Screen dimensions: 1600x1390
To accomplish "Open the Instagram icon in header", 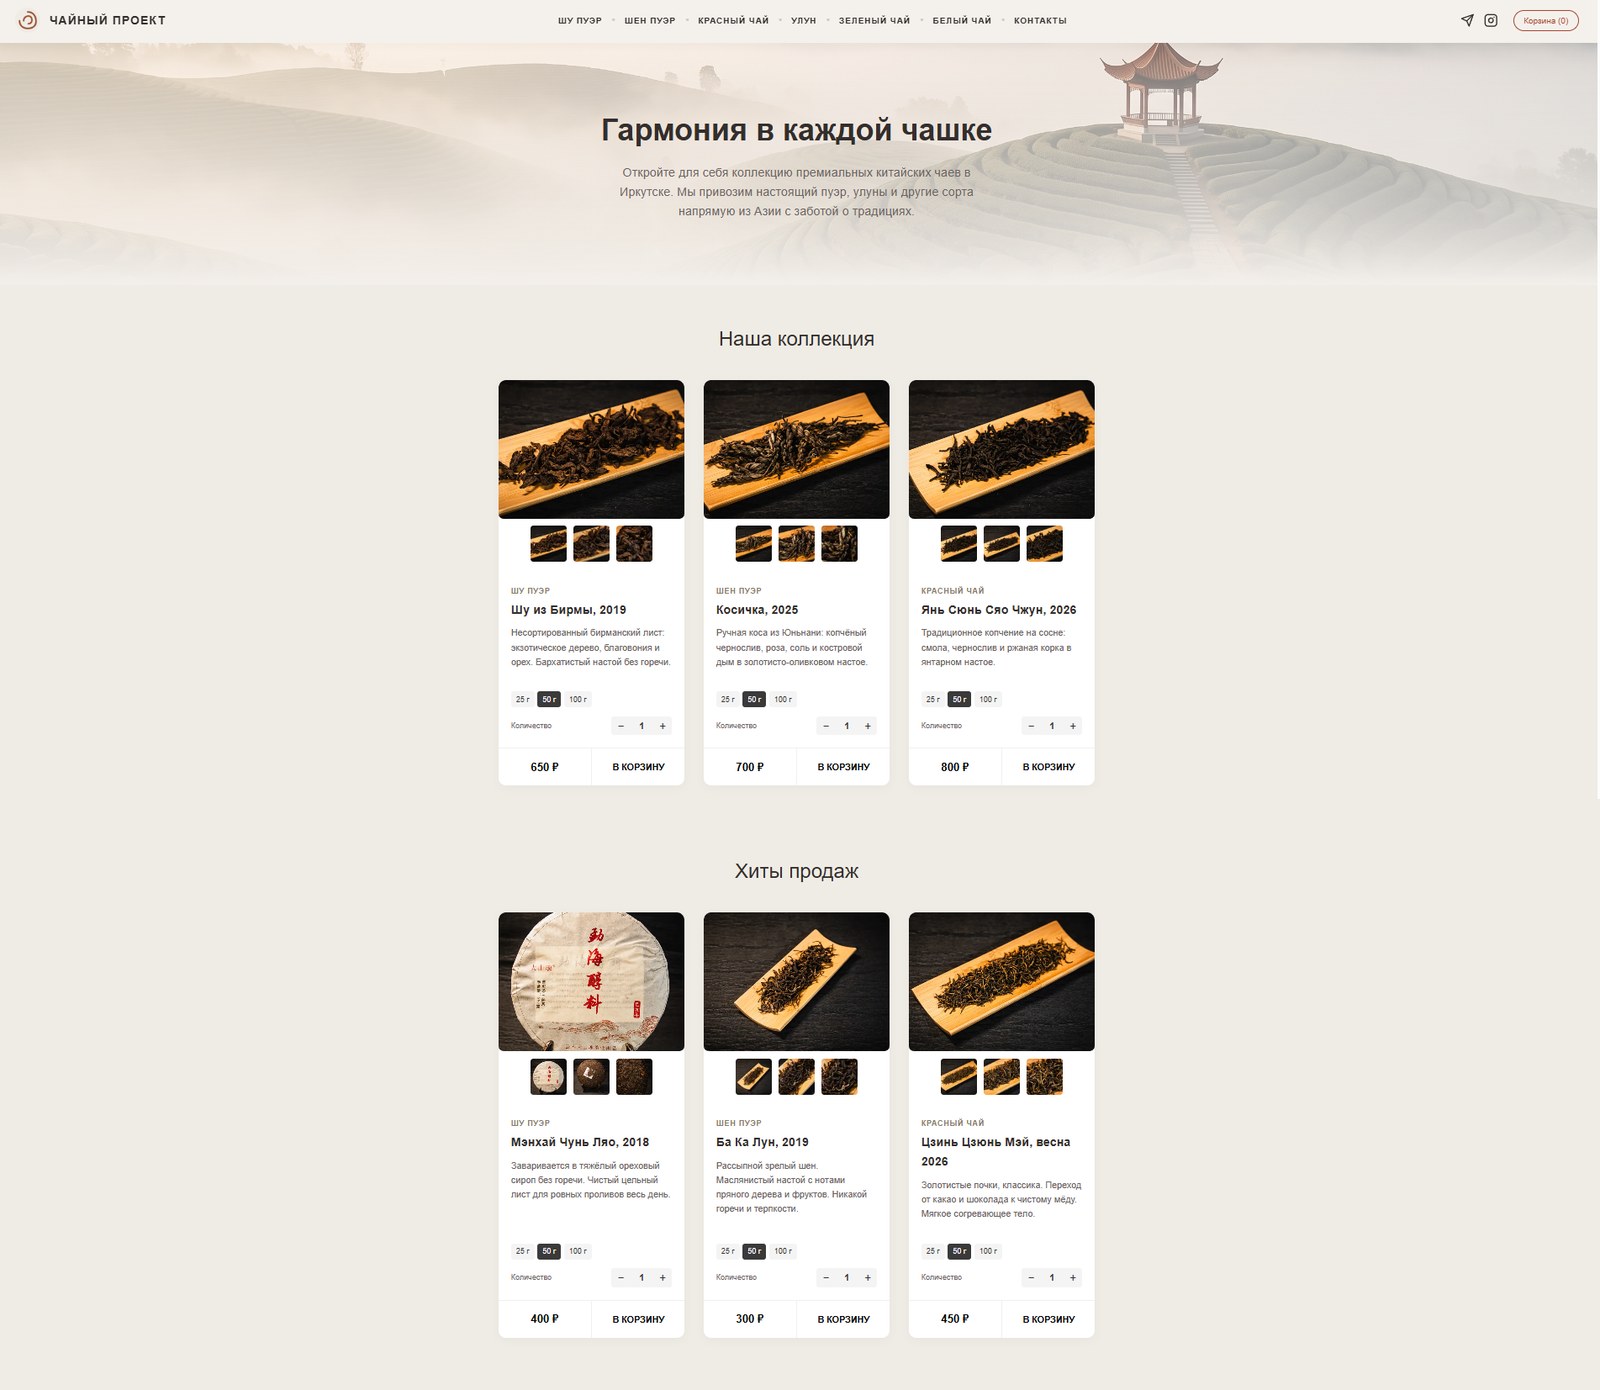I will pyautogui.click(x=1491, y=20).
